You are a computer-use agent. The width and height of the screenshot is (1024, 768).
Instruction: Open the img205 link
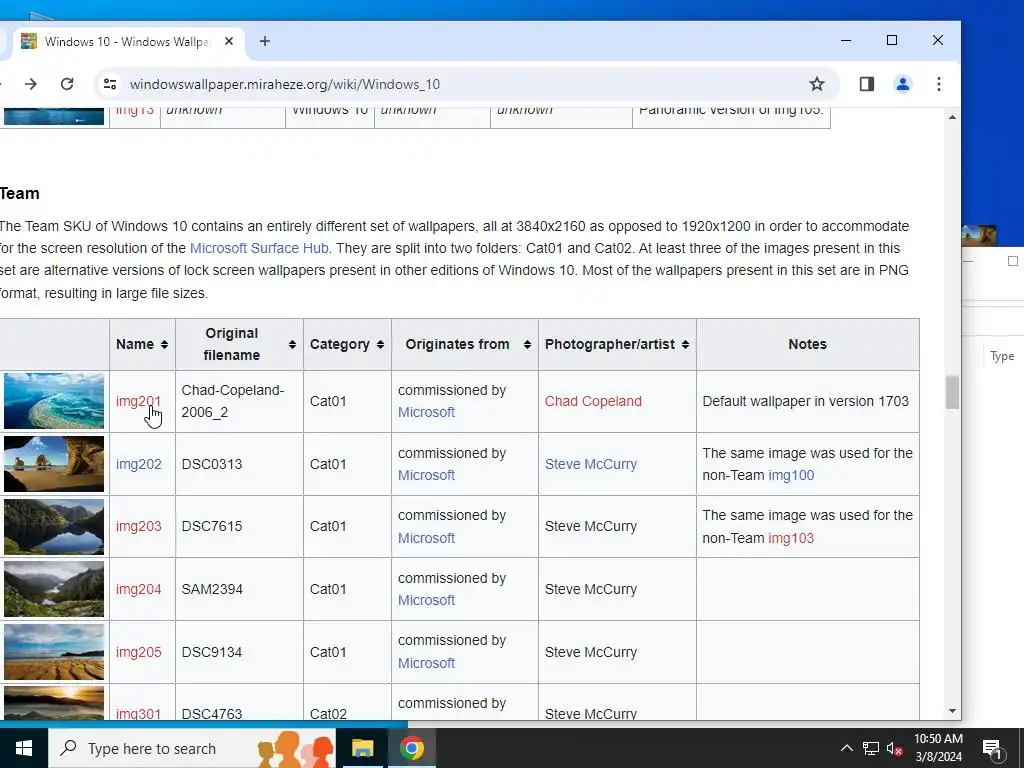[138, 652]
